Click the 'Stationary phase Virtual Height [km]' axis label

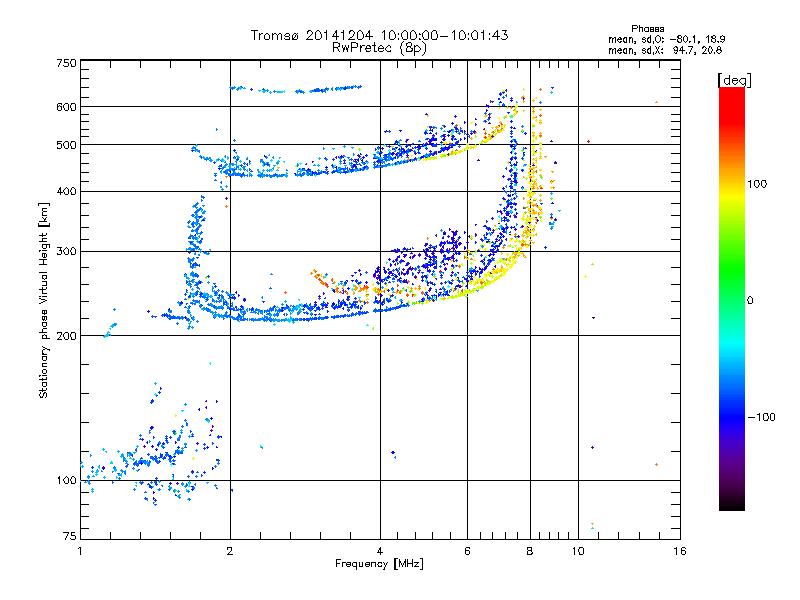(x=44, y=300)
